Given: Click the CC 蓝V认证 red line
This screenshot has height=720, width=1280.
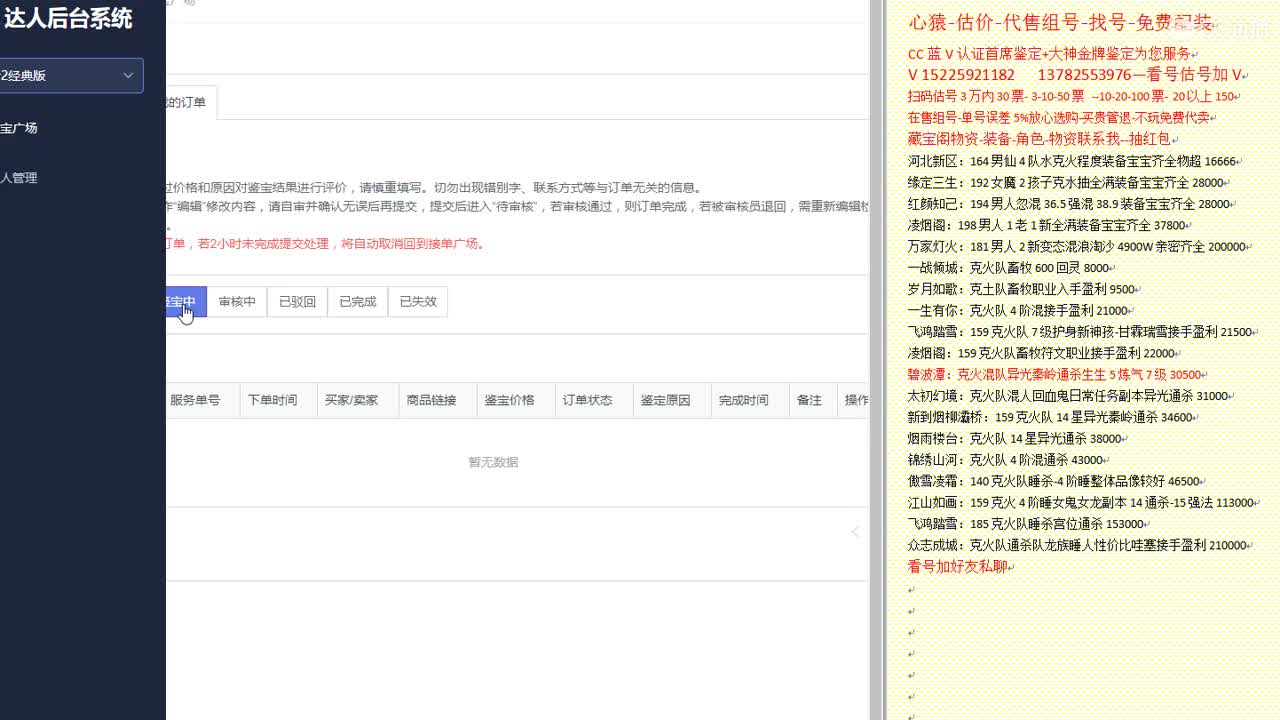Looking at the screenshot, I should pyautogui.click(x=1052, y=54).
